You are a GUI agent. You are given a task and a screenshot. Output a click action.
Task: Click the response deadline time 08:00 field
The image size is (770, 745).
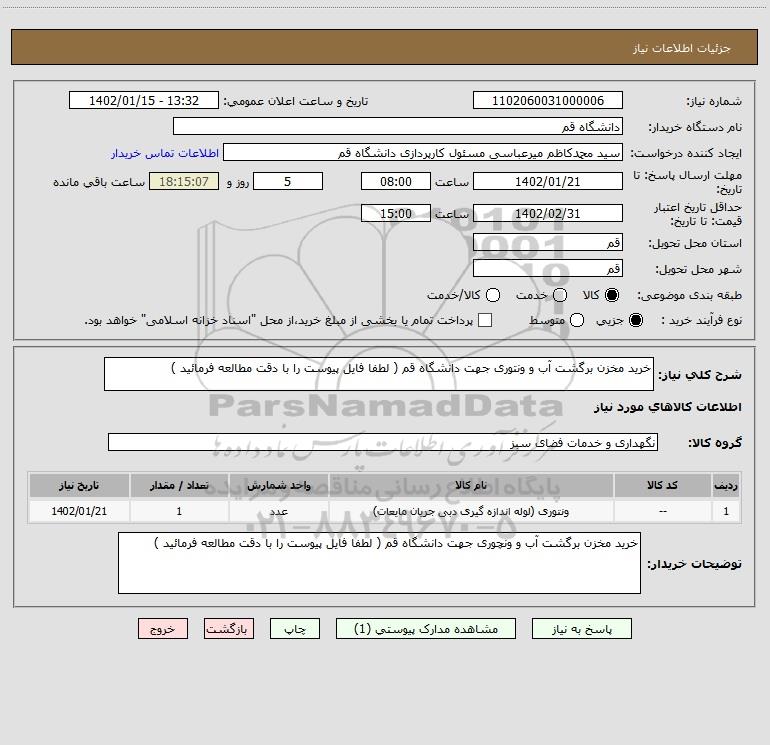click(x=396, y=181)
